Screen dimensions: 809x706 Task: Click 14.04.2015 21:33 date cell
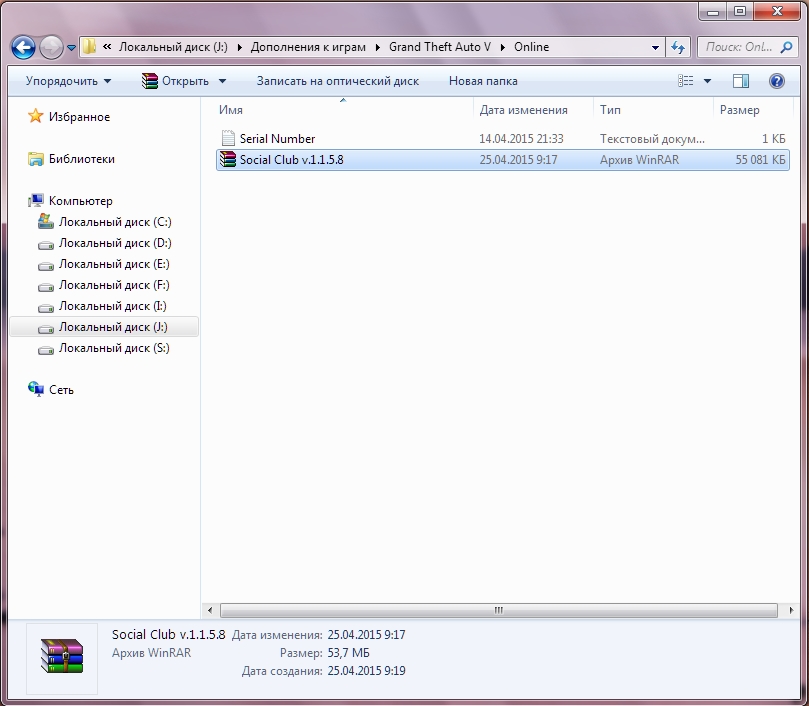521,139
